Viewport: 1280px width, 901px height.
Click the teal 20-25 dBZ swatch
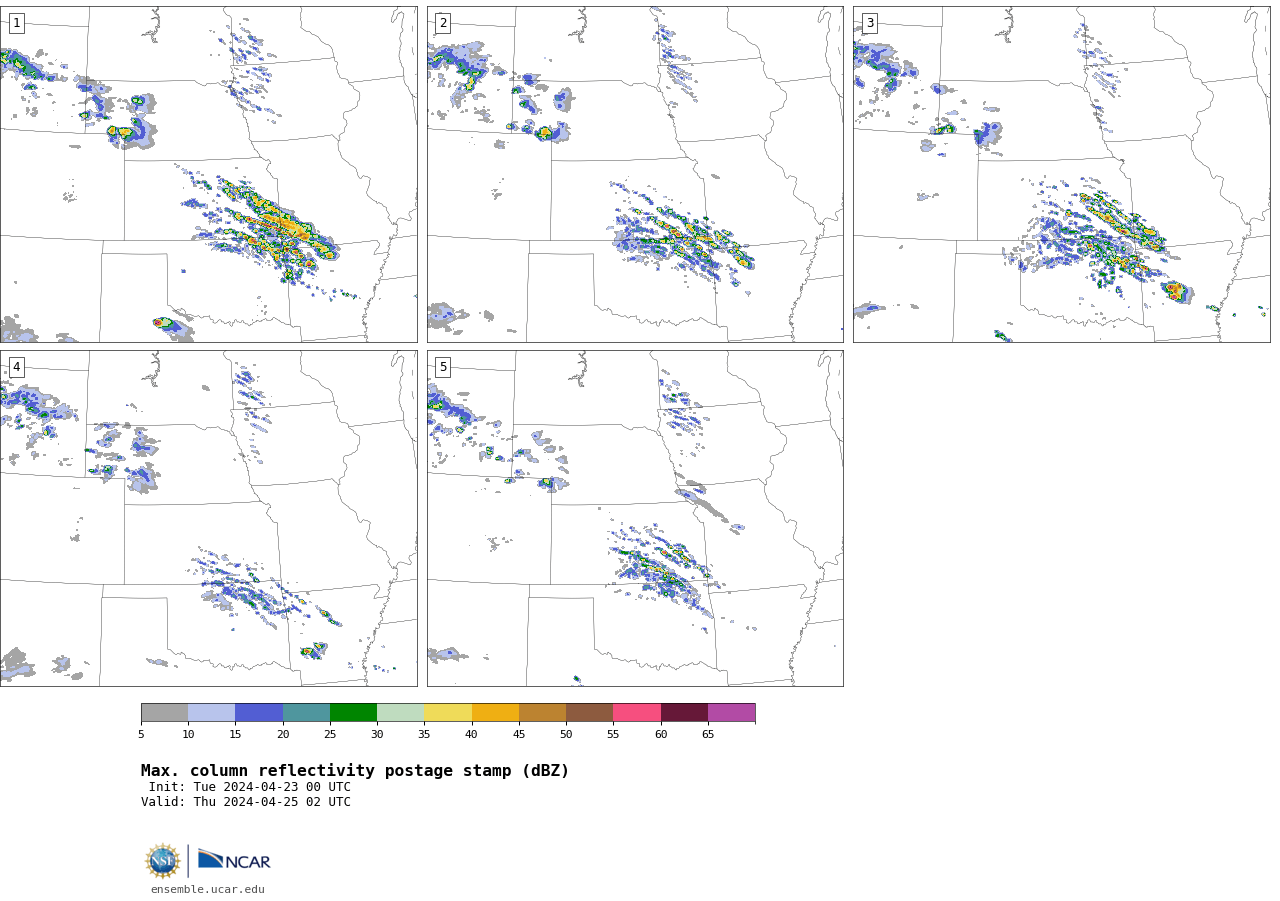(306, 713)
